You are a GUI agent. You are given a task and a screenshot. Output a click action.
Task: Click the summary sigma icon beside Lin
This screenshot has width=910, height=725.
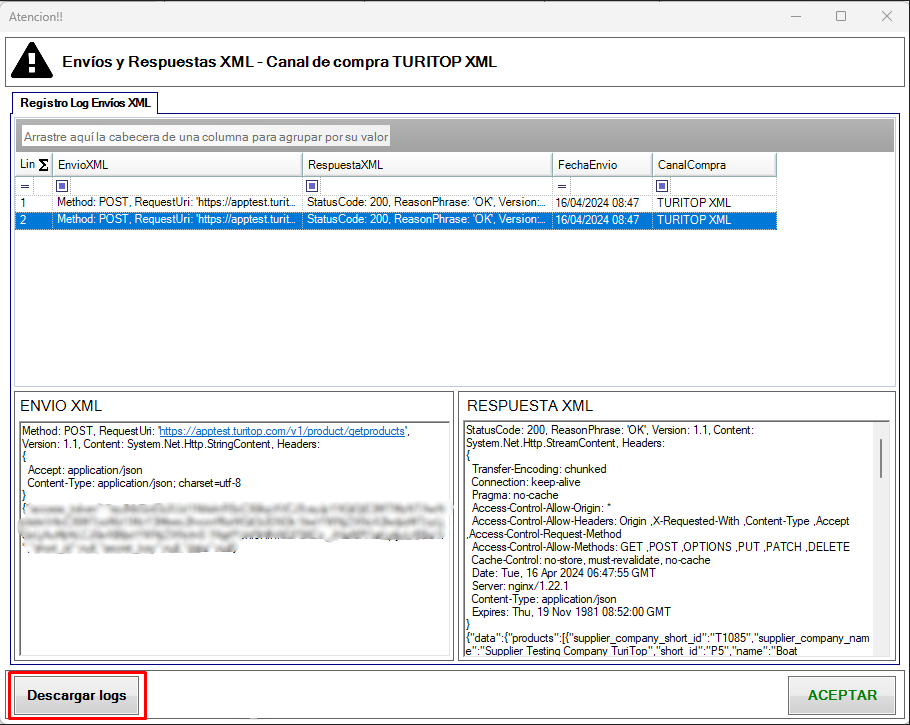(43, 165)
